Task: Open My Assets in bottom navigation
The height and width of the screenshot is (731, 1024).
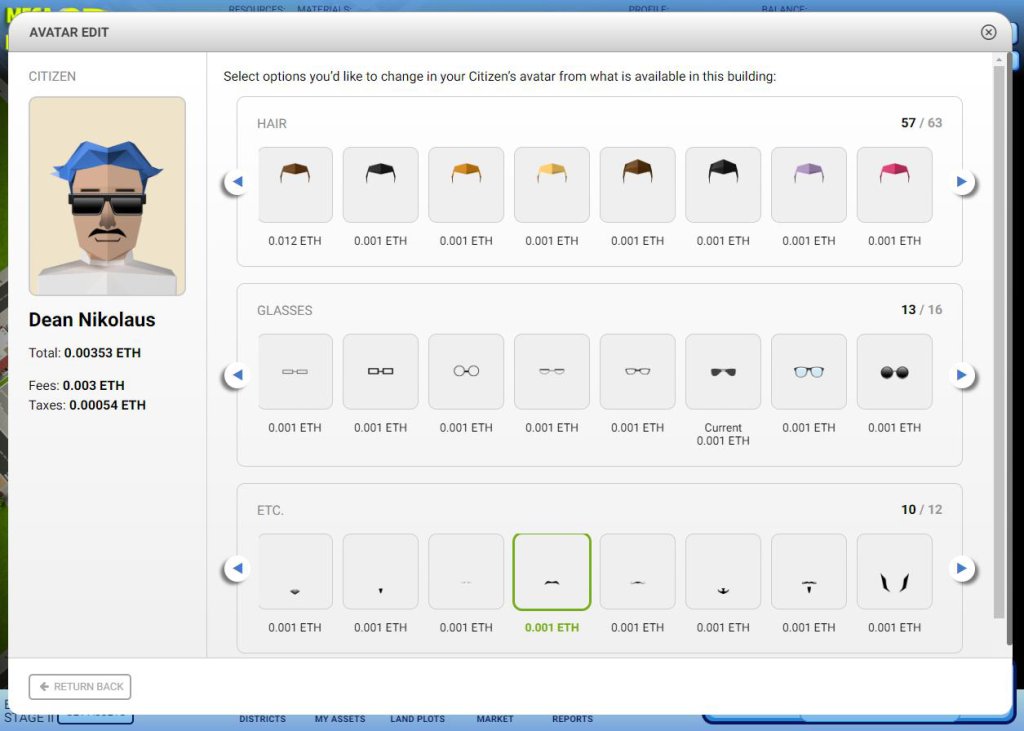Action: [340, 719]
